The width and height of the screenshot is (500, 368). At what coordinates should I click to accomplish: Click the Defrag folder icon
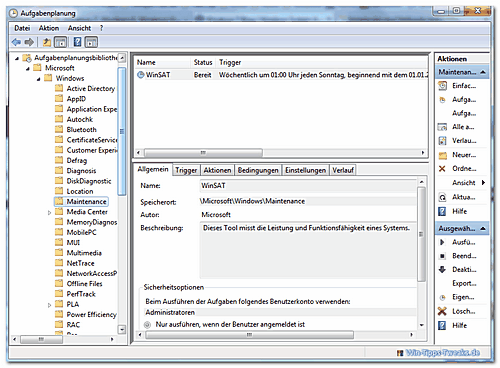(x=59, y=160)
